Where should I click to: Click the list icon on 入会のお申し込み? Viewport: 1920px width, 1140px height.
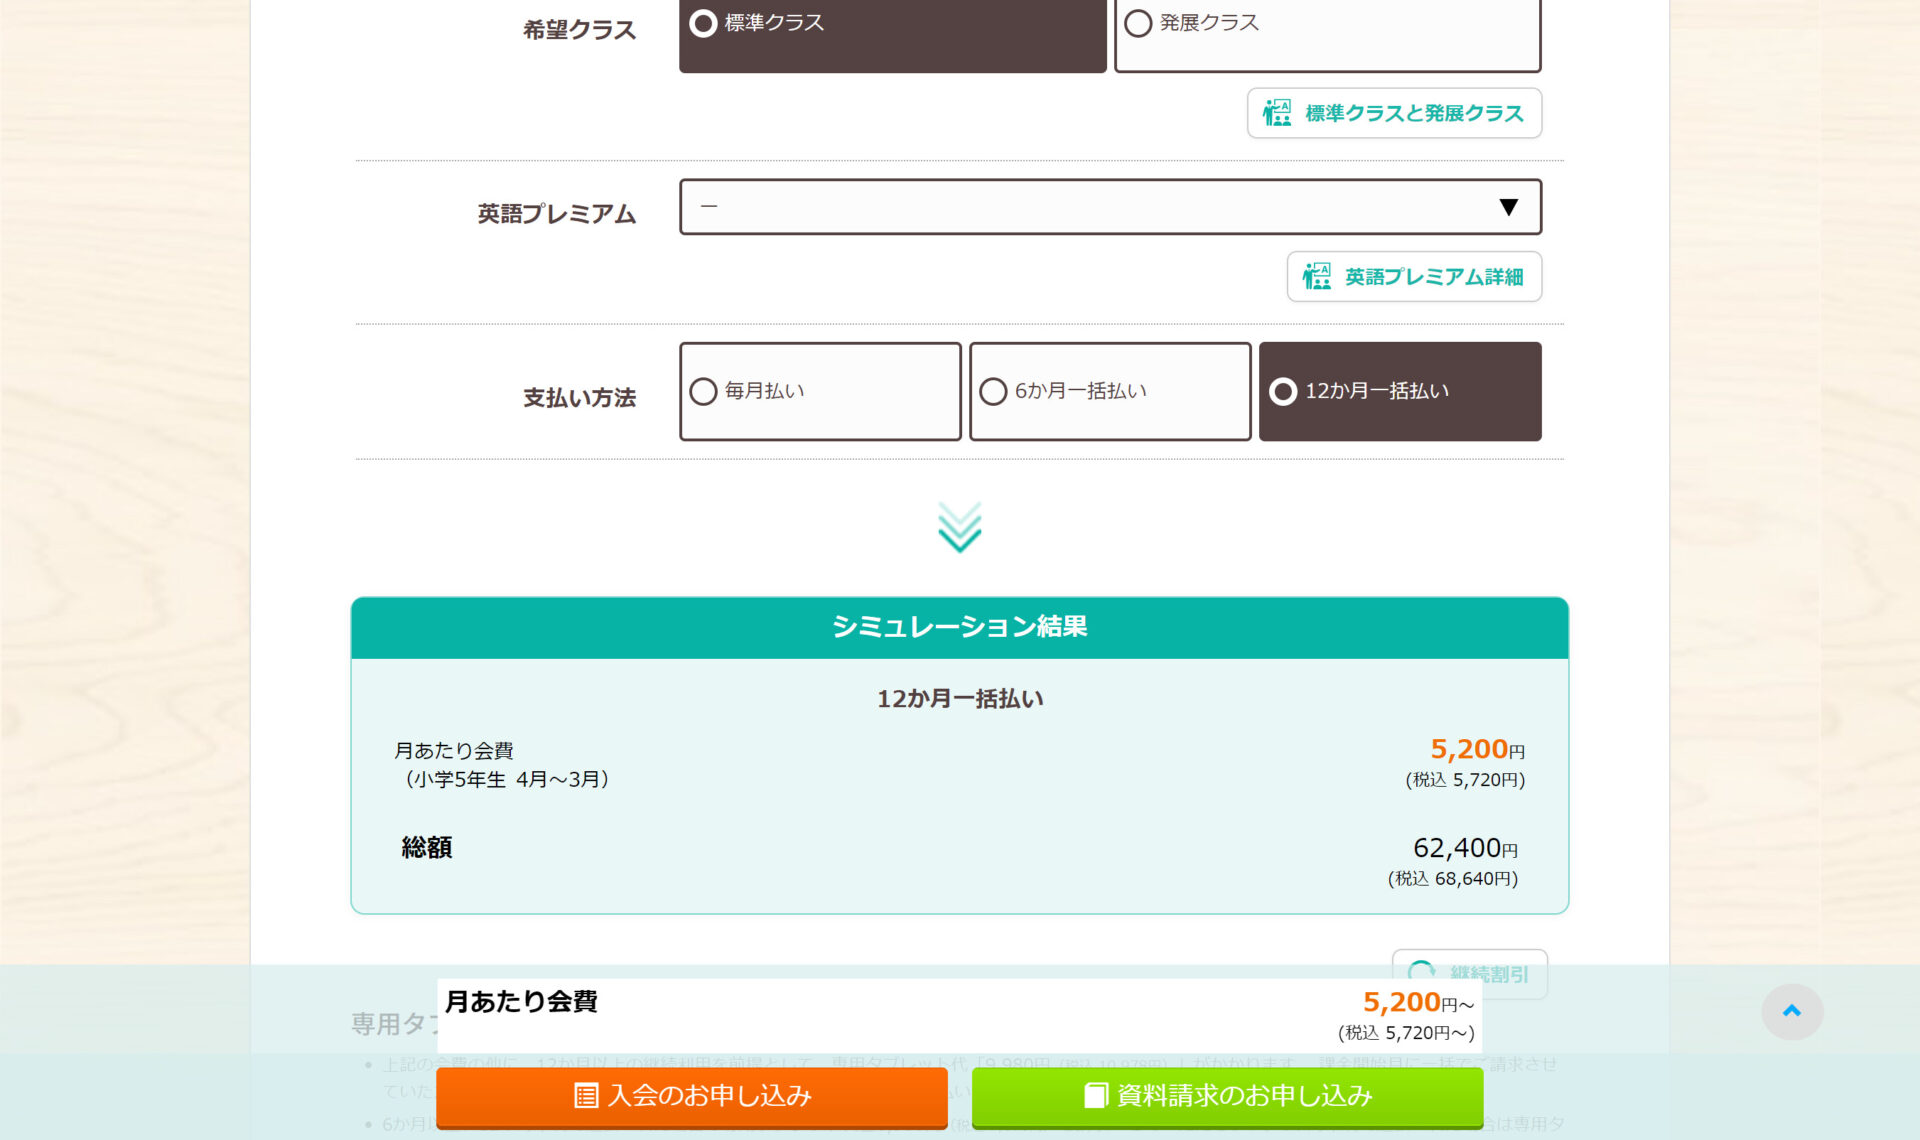pyautogui.click(x=586, y=1096)
